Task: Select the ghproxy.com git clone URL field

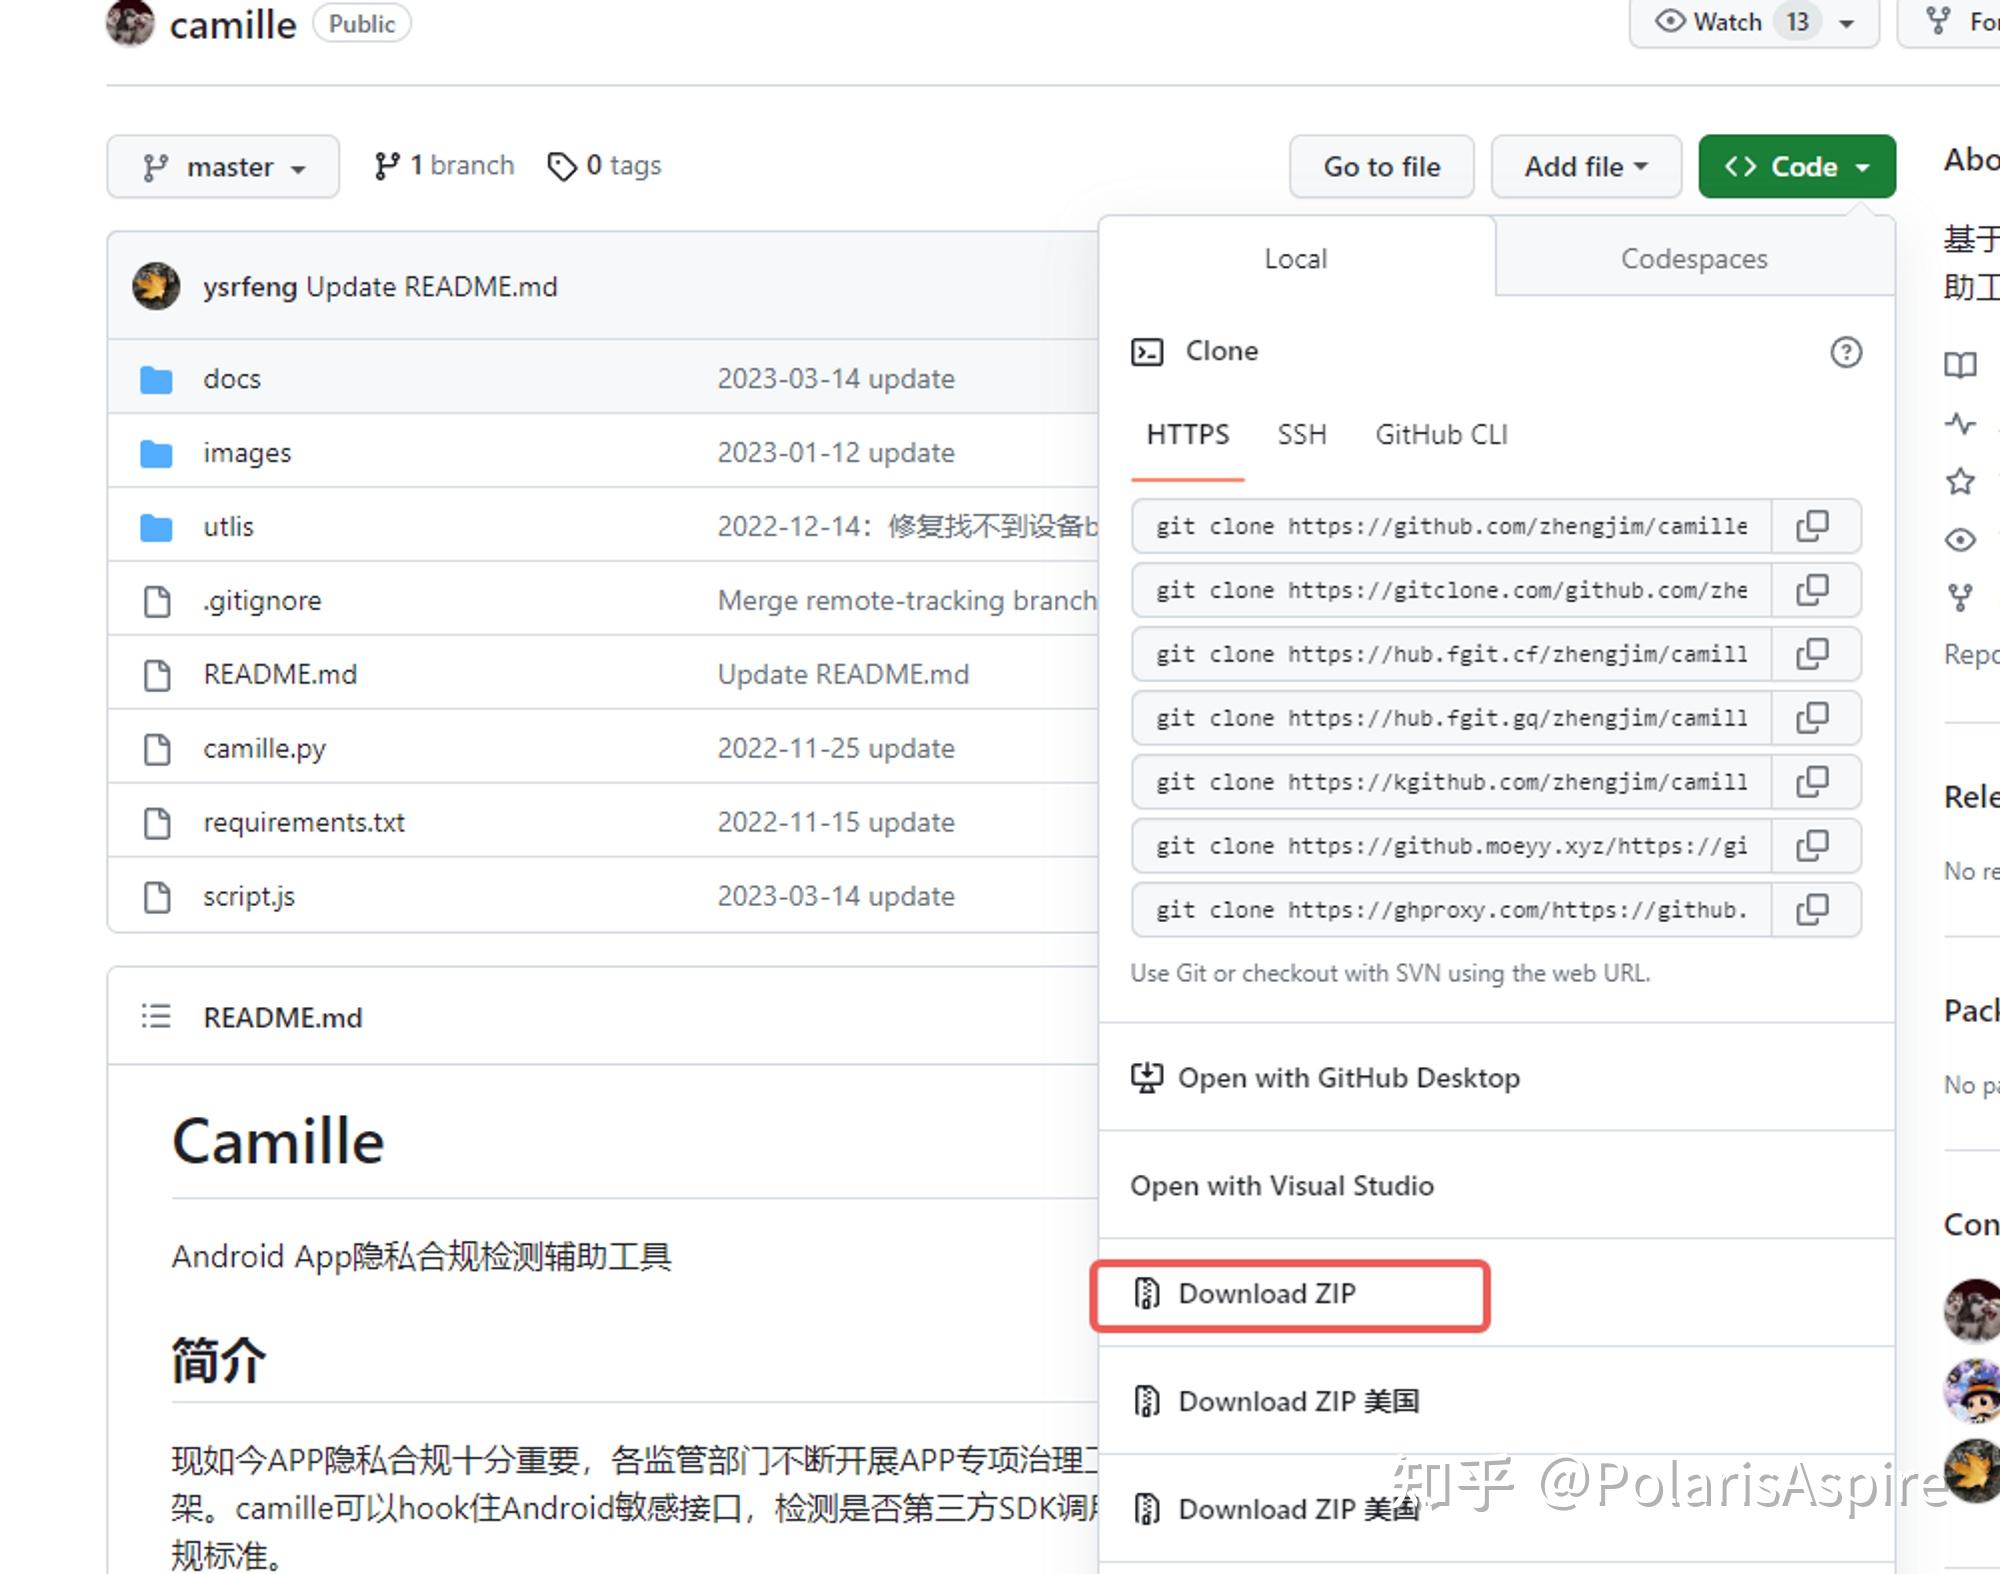Action: (1451, 910)
